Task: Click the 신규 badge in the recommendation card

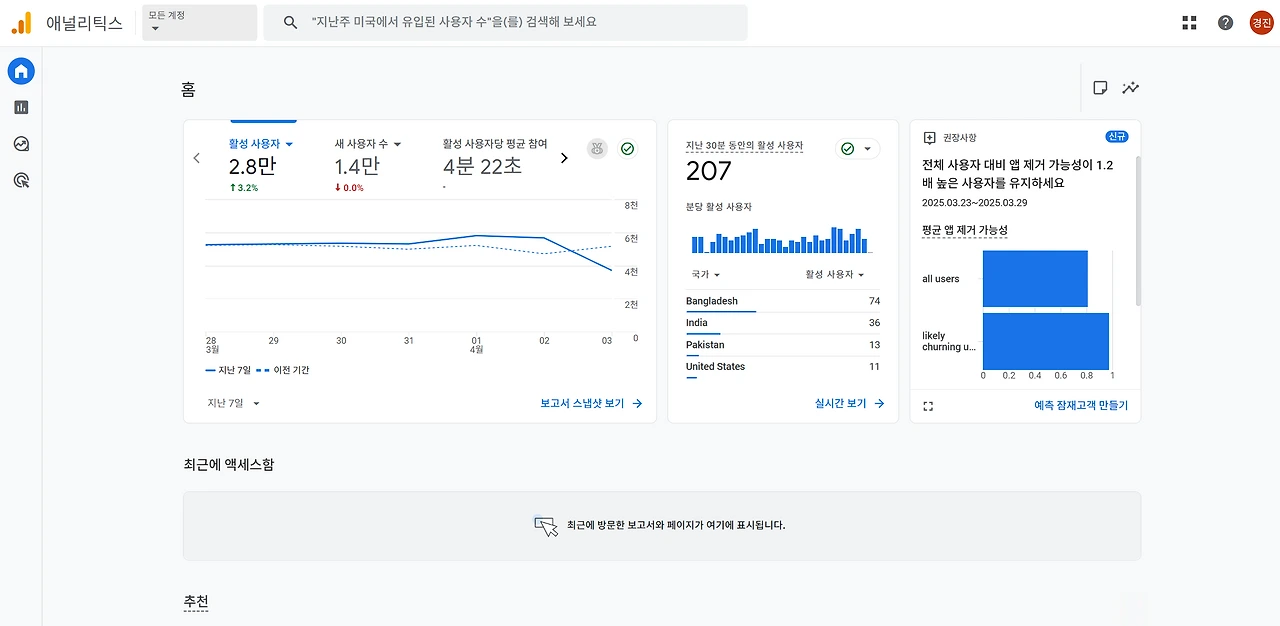Action: [x=1117, y=137]
